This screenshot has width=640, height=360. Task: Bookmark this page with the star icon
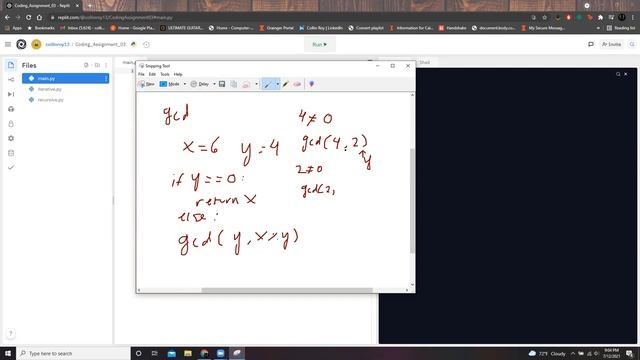(x=544, y=18)
